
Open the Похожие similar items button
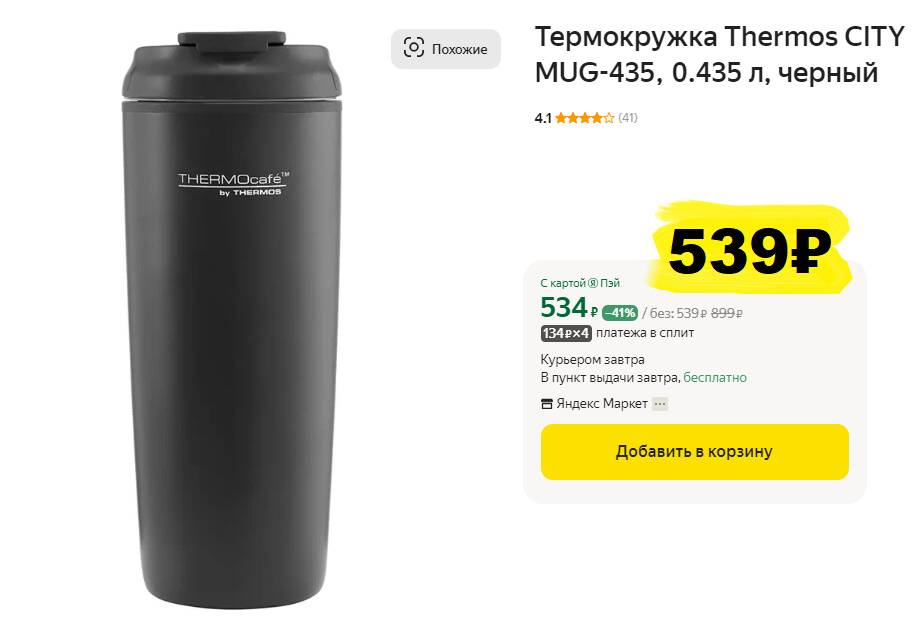point(446,49)
